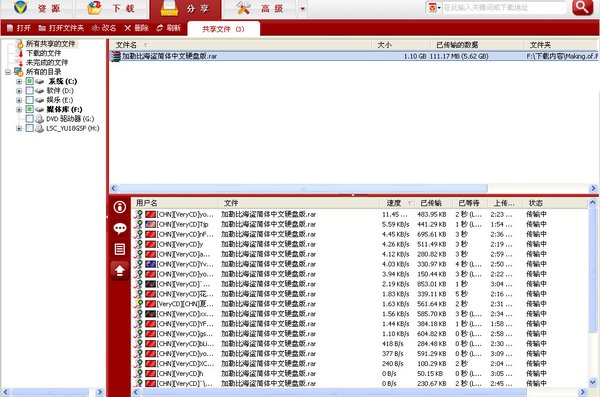The width and height of the screenshot is (600, 397).
Task: Click folder tree scroll right arrow
Action: coord(100,392)
